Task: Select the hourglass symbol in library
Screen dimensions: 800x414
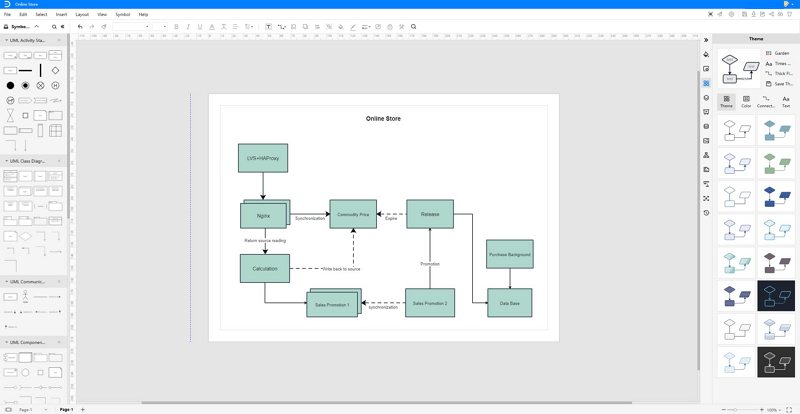Action: point(10,115)
